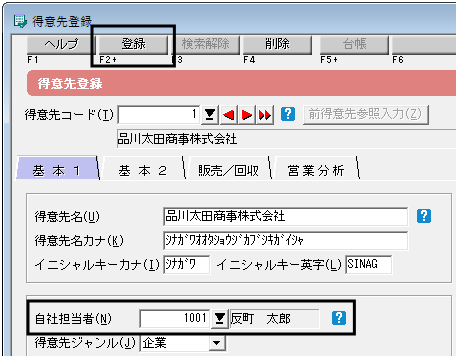Switch to the 基本 2 tab
Screen dimensions: 456x364
[x=143, y=168]
